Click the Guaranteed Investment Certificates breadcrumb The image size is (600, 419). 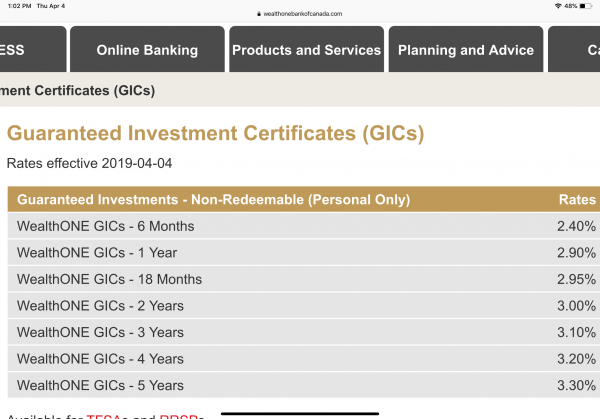click(x=78, y=90)
